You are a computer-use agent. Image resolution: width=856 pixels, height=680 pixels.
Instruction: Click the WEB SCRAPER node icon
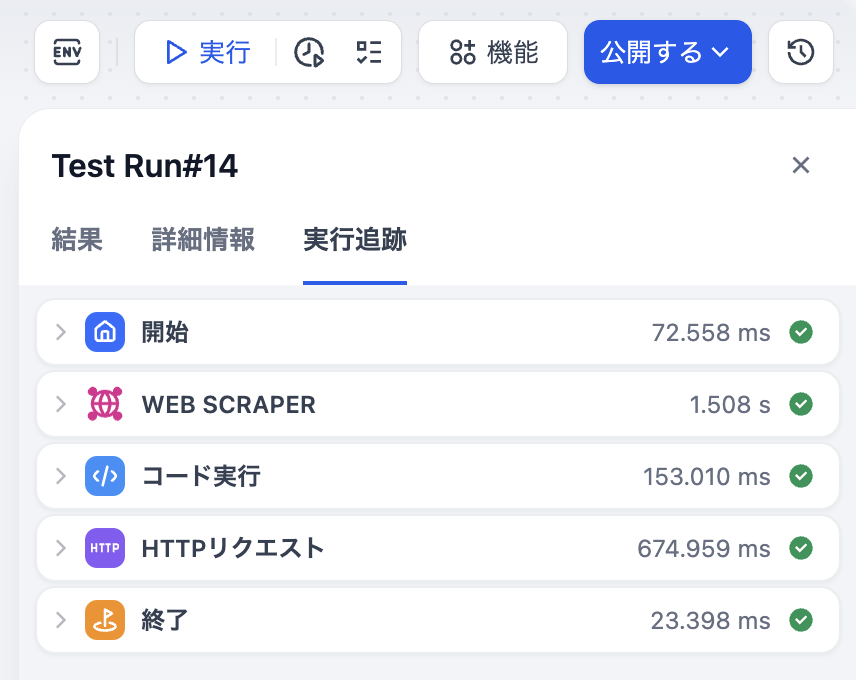tap(105, 404)
